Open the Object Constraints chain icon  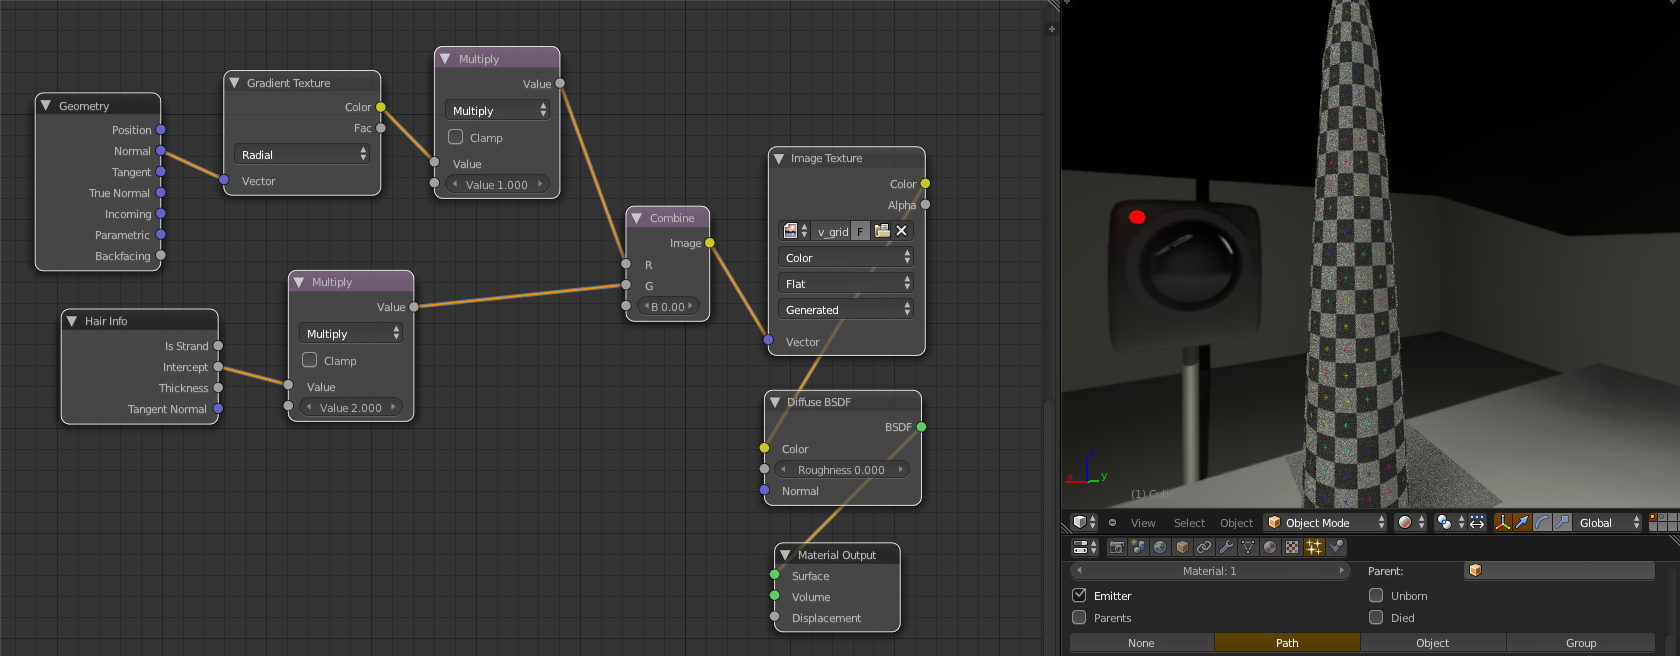point(1204,547)
